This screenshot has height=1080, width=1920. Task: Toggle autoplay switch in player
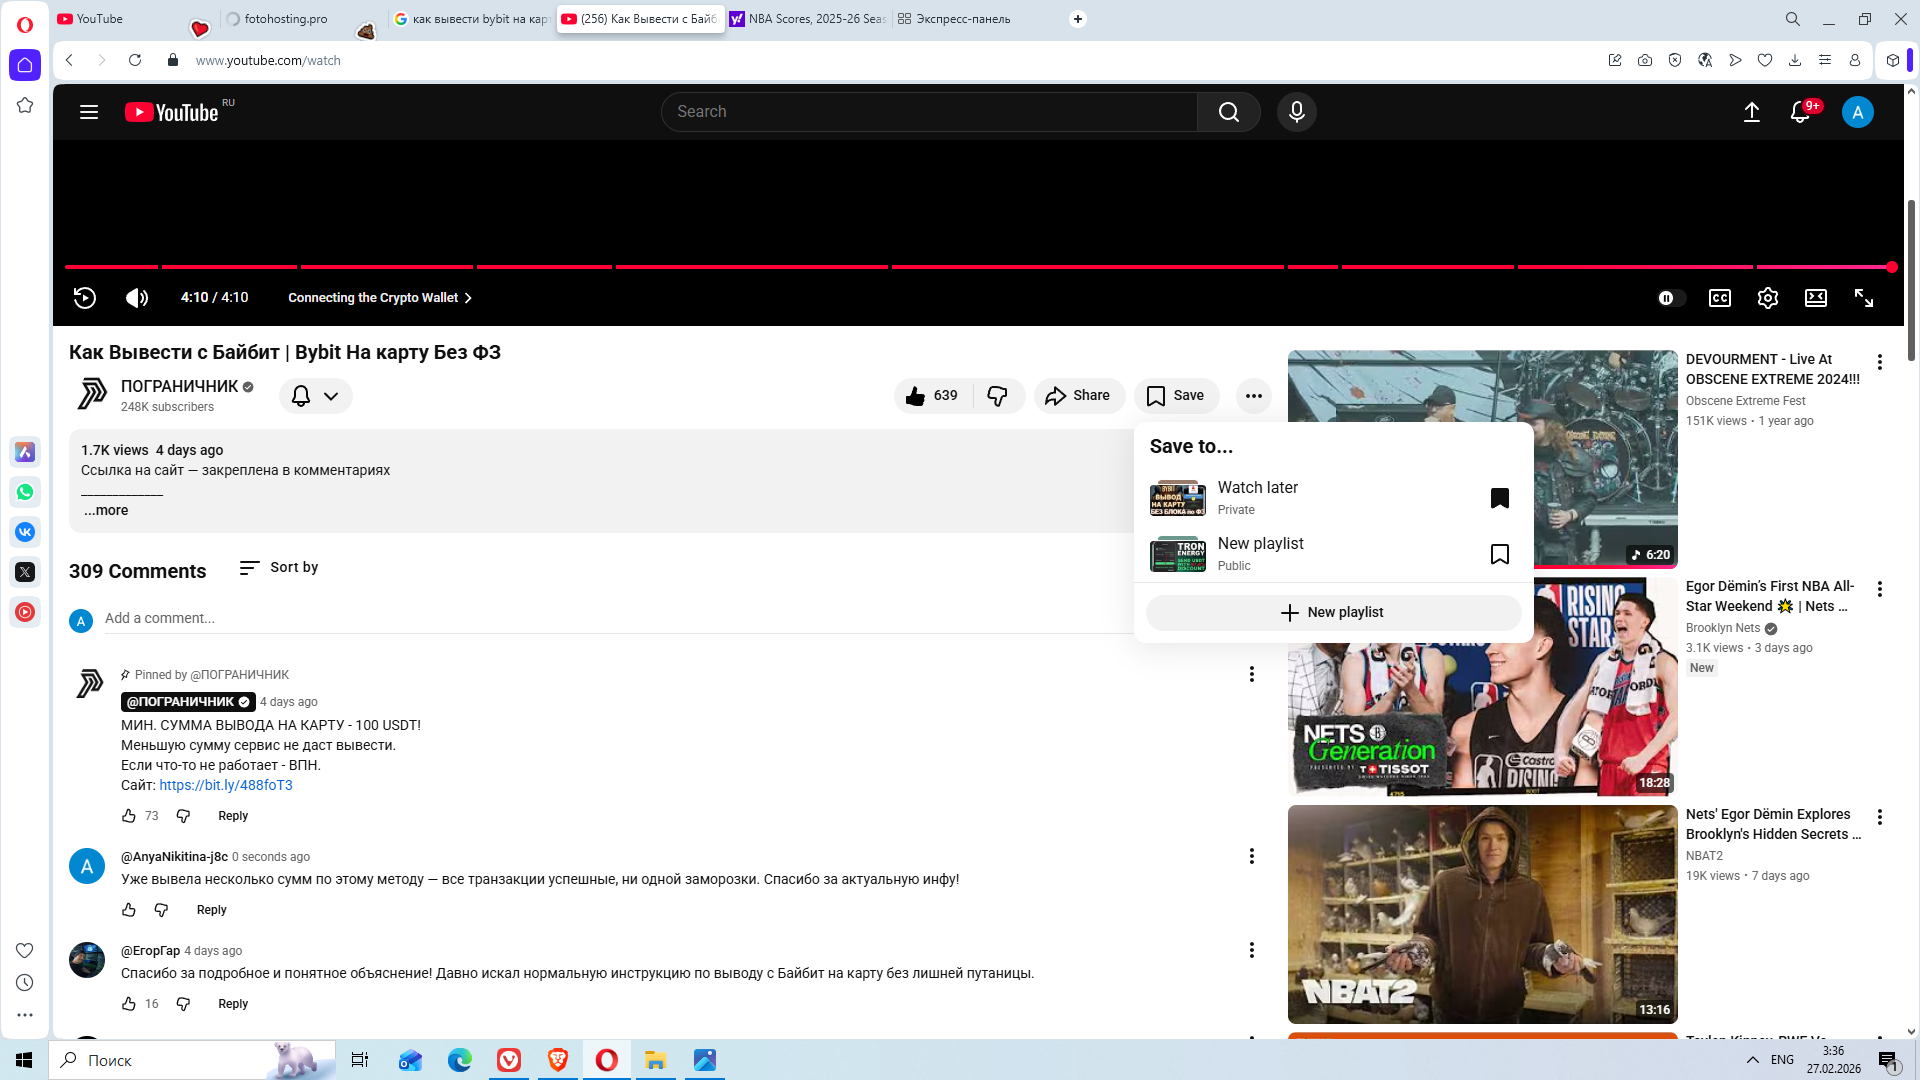point(1671,298)
